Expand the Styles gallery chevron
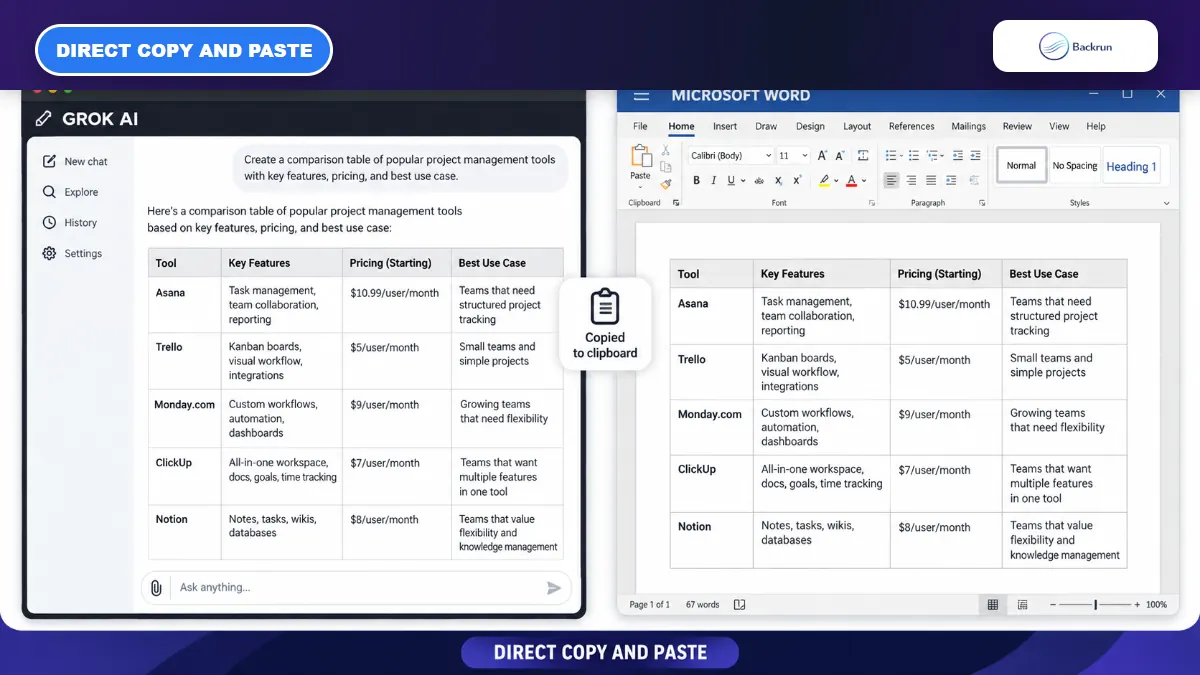 click(1166, 203)
